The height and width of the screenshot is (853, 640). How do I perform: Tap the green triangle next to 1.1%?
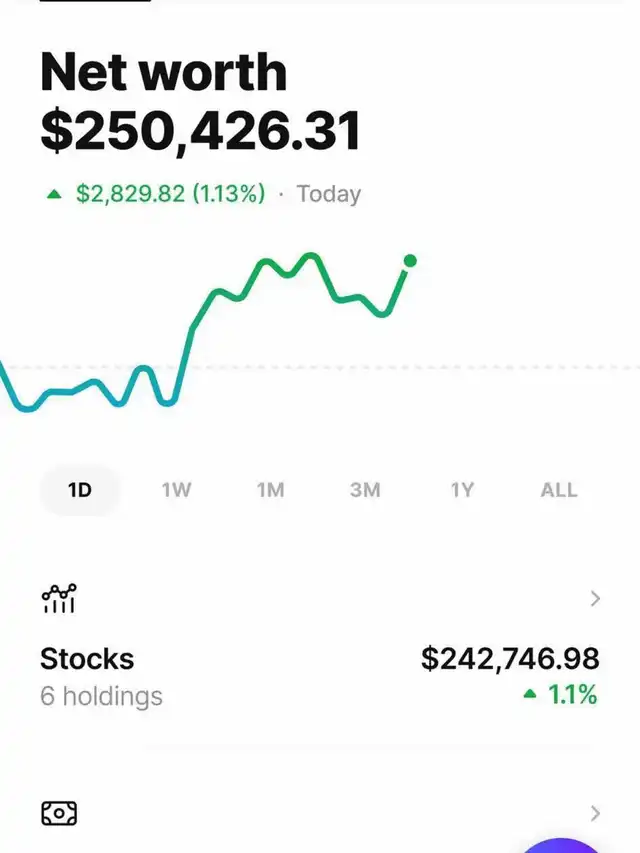[530, 694]
